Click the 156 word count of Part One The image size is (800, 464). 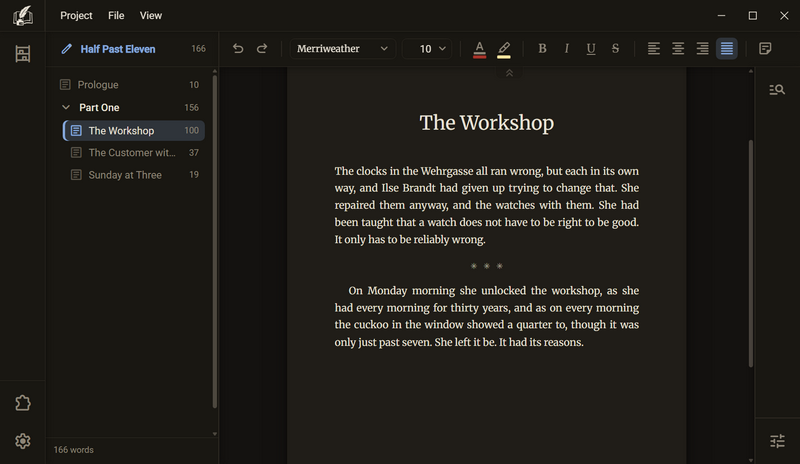(191, 108)
